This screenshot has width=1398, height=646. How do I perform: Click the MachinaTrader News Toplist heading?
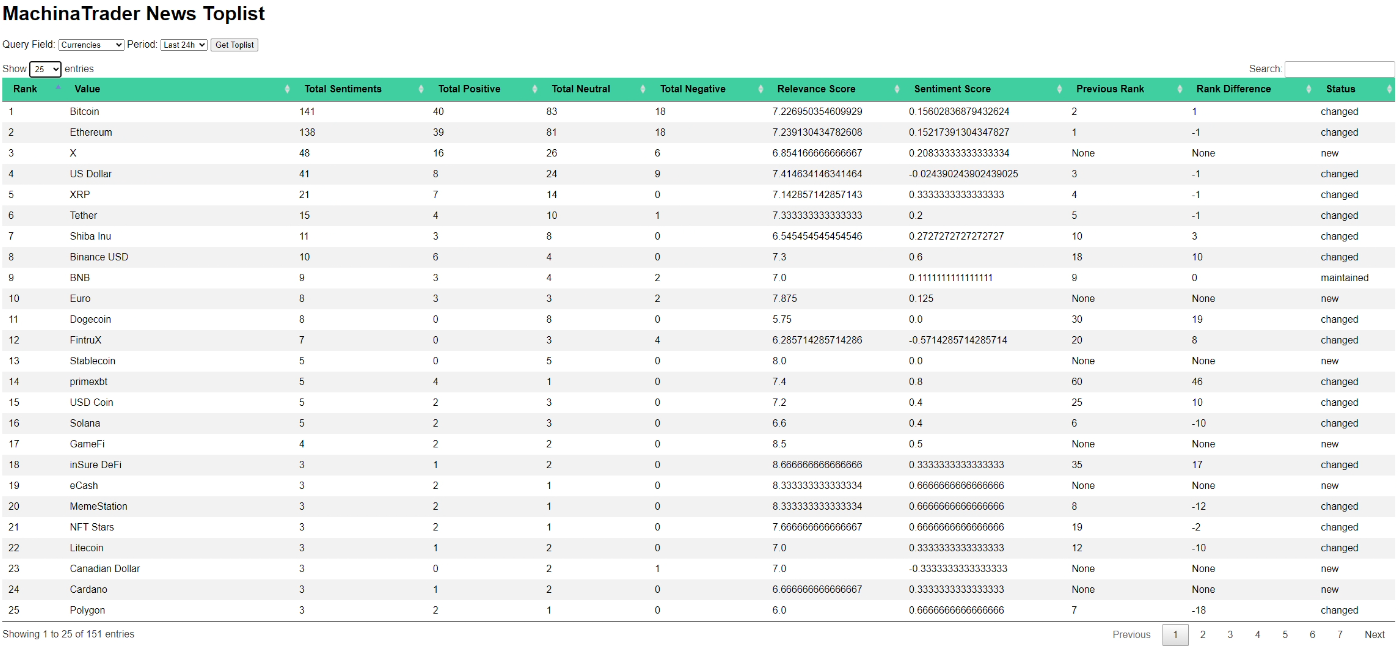click(133, 14)
